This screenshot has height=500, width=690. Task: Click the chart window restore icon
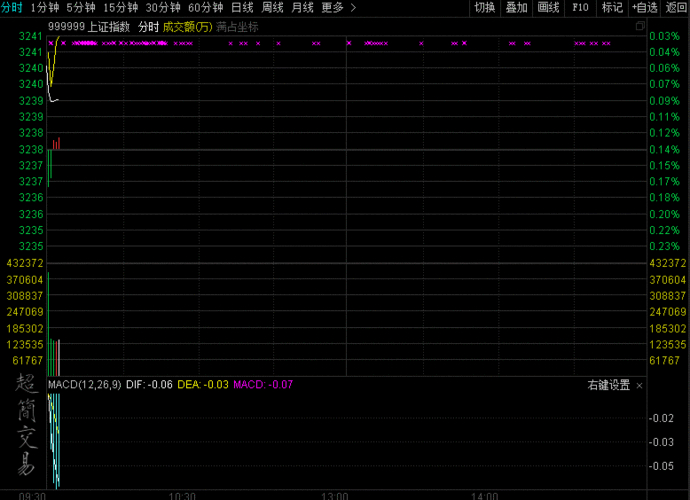tap(640, 26)
